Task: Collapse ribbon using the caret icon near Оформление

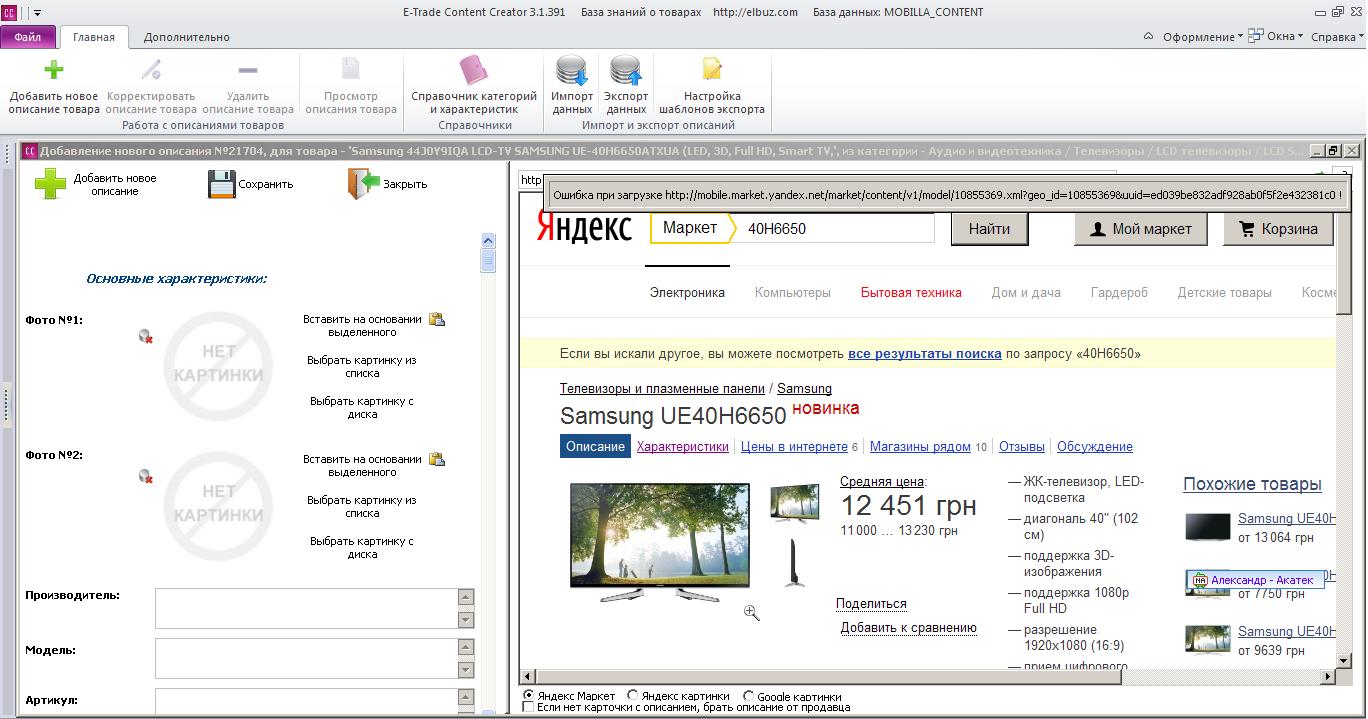Action: point(1149,36)
